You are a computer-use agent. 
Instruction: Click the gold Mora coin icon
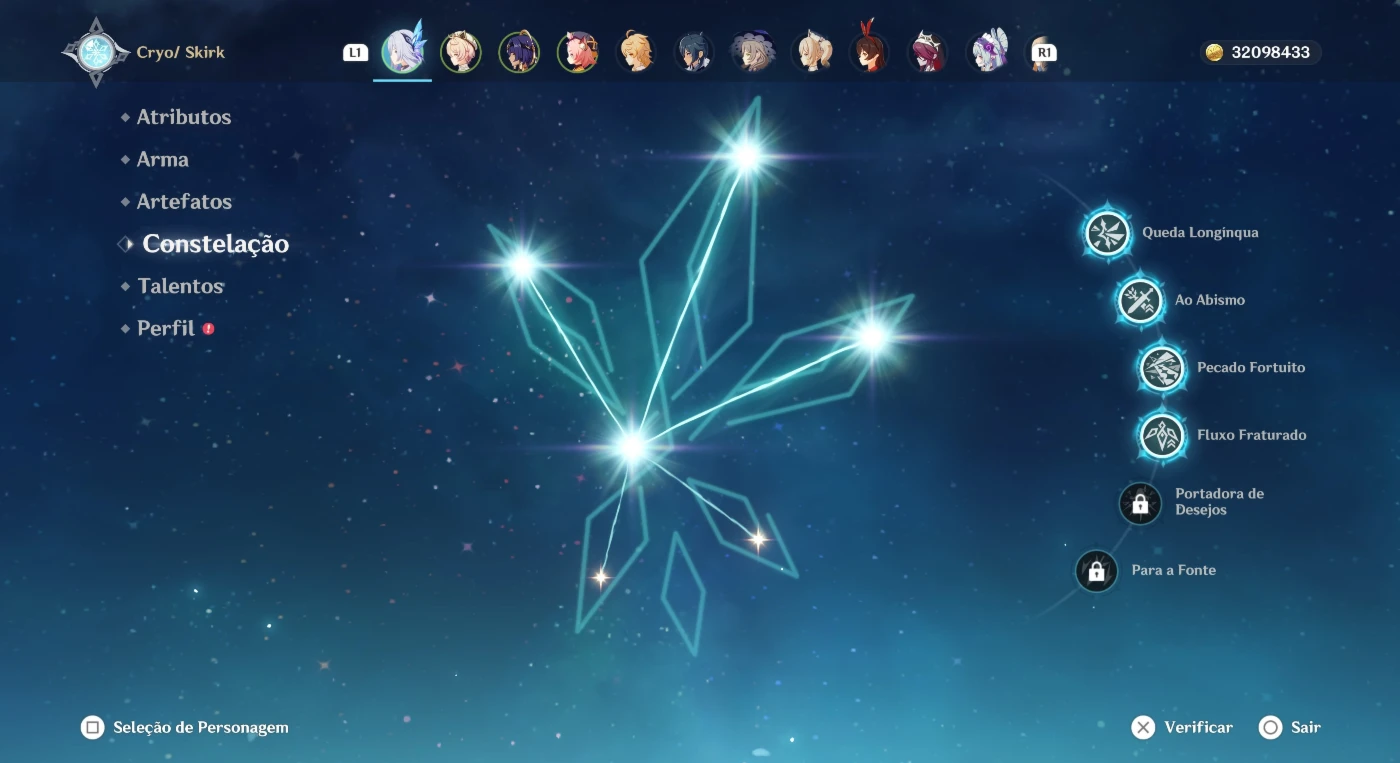pyautogui.click(x=1214, y=53)
